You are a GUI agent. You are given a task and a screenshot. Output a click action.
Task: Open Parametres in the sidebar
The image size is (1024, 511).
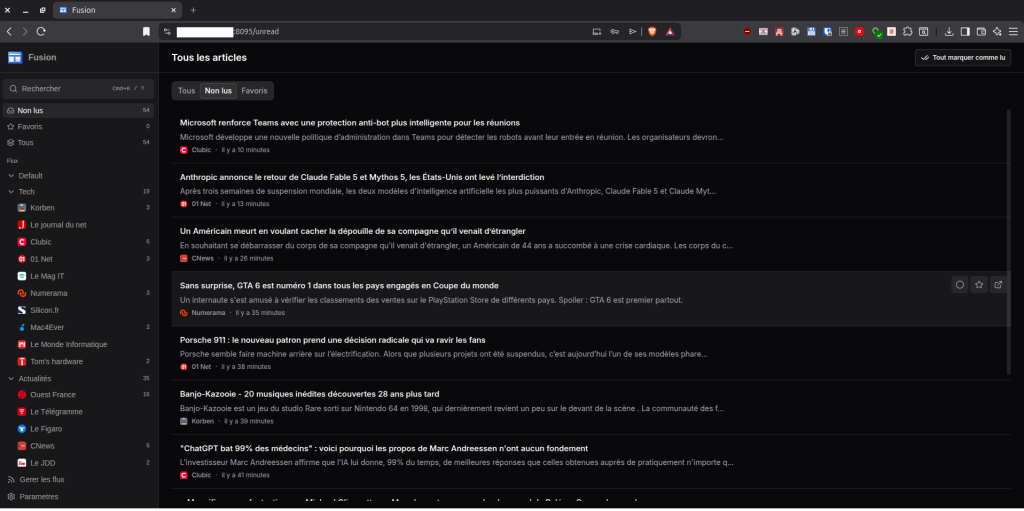78,497
